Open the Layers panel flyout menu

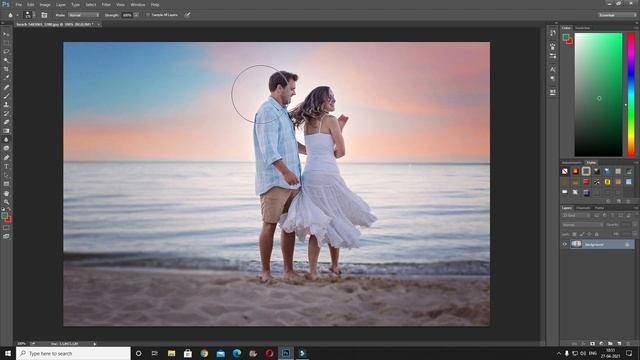pos(636,208)
